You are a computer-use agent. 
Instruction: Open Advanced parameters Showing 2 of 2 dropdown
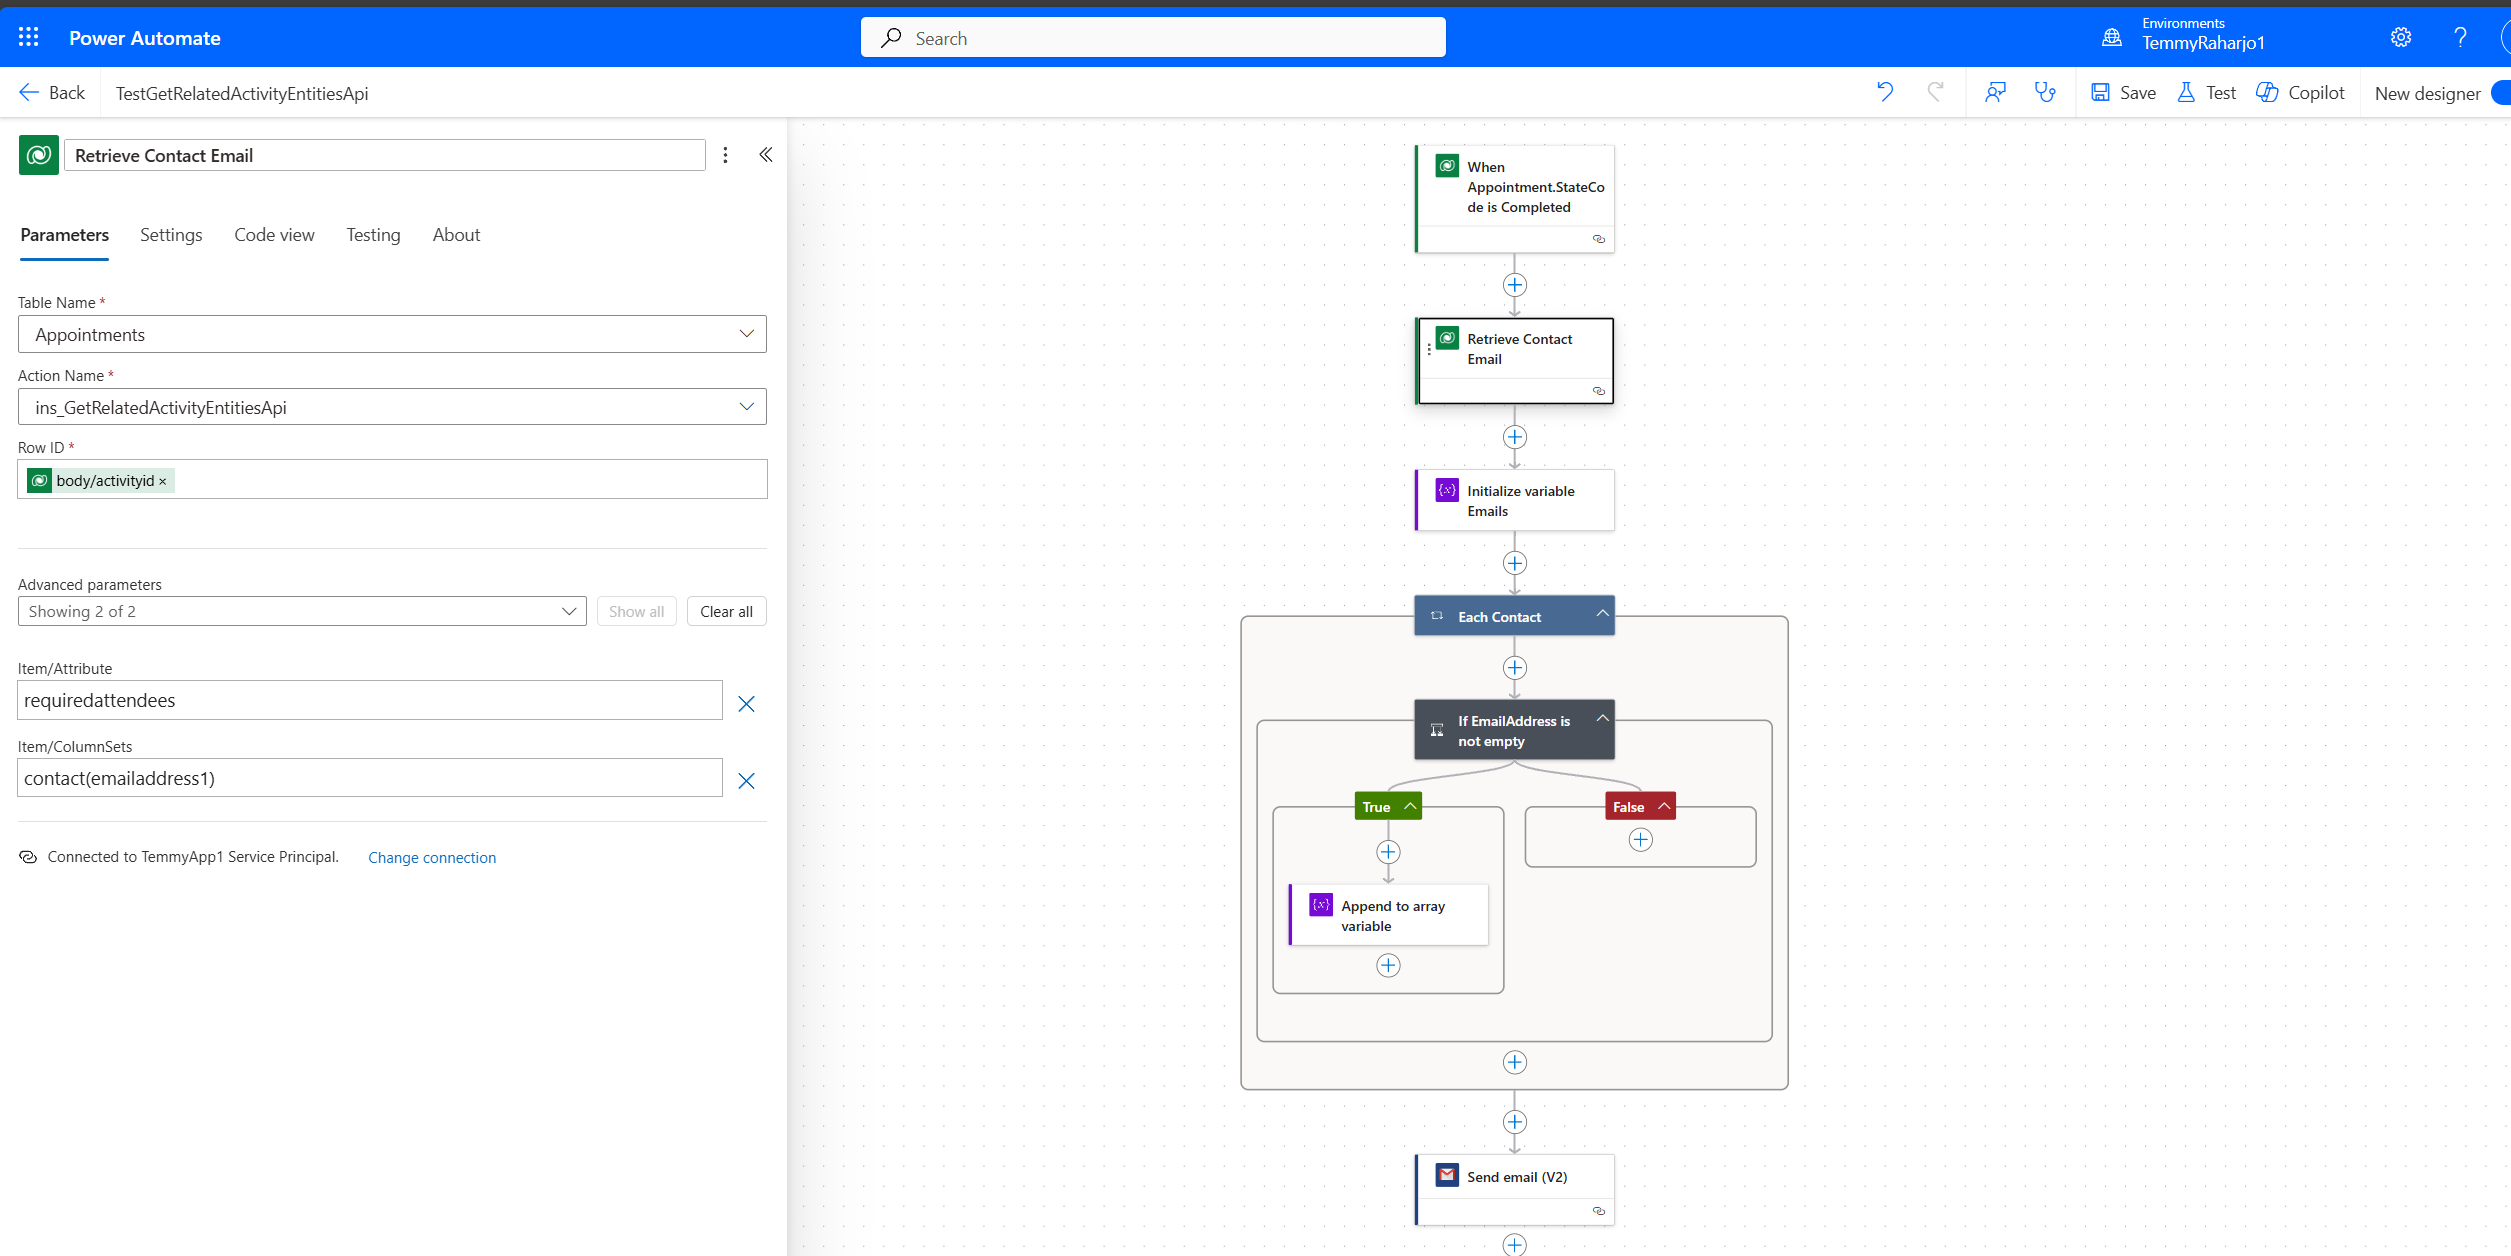tap(302, 611)
